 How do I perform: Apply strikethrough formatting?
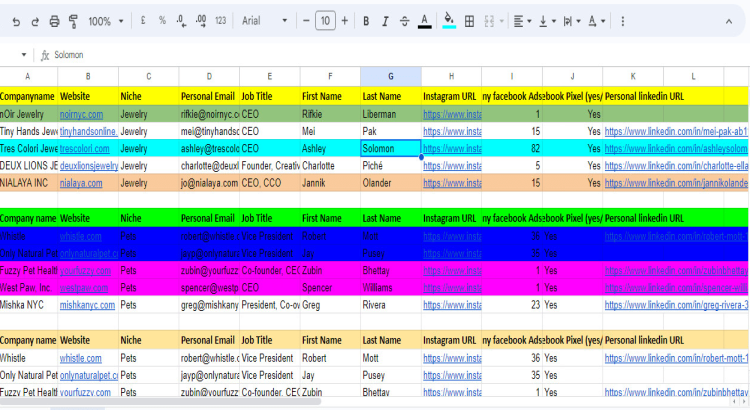(404, 21)
